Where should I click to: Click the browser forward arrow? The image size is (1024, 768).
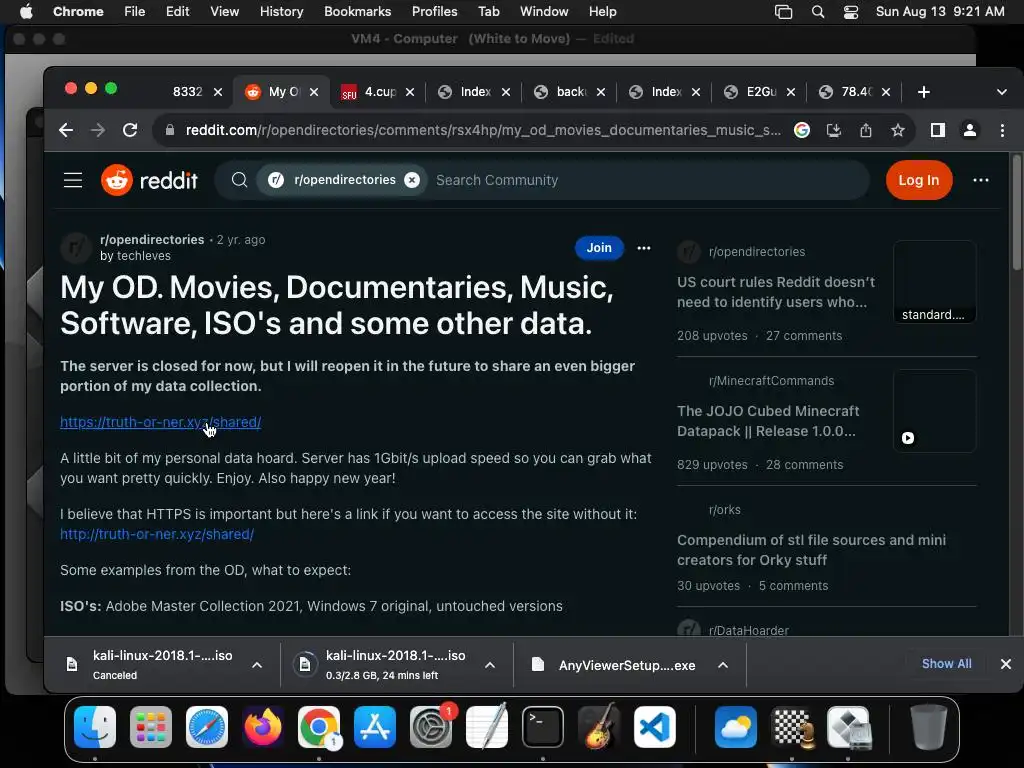point(97,130)
